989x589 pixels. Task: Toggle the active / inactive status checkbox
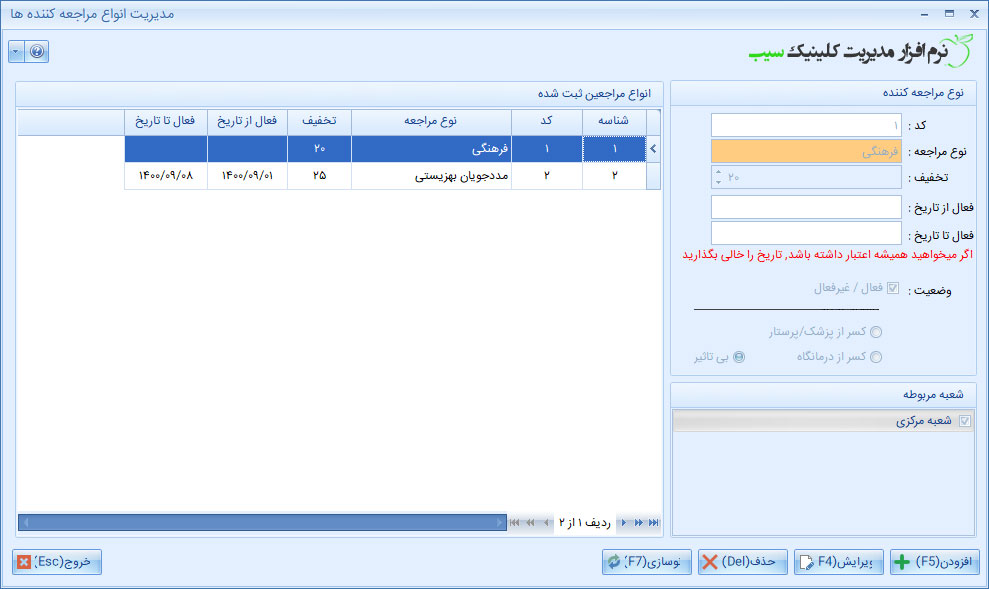coord(893,289)
